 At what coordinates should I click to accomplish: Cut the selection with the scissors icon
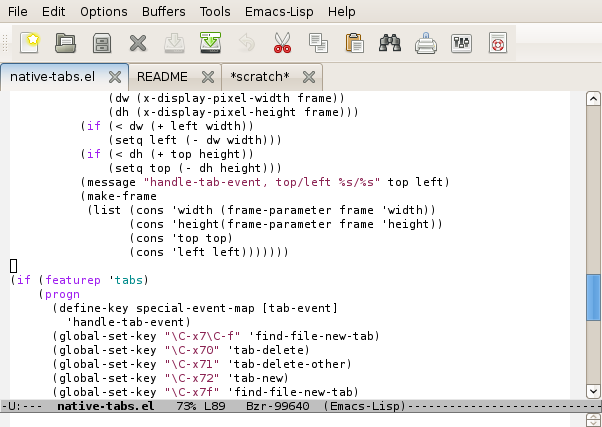[283, 43]
